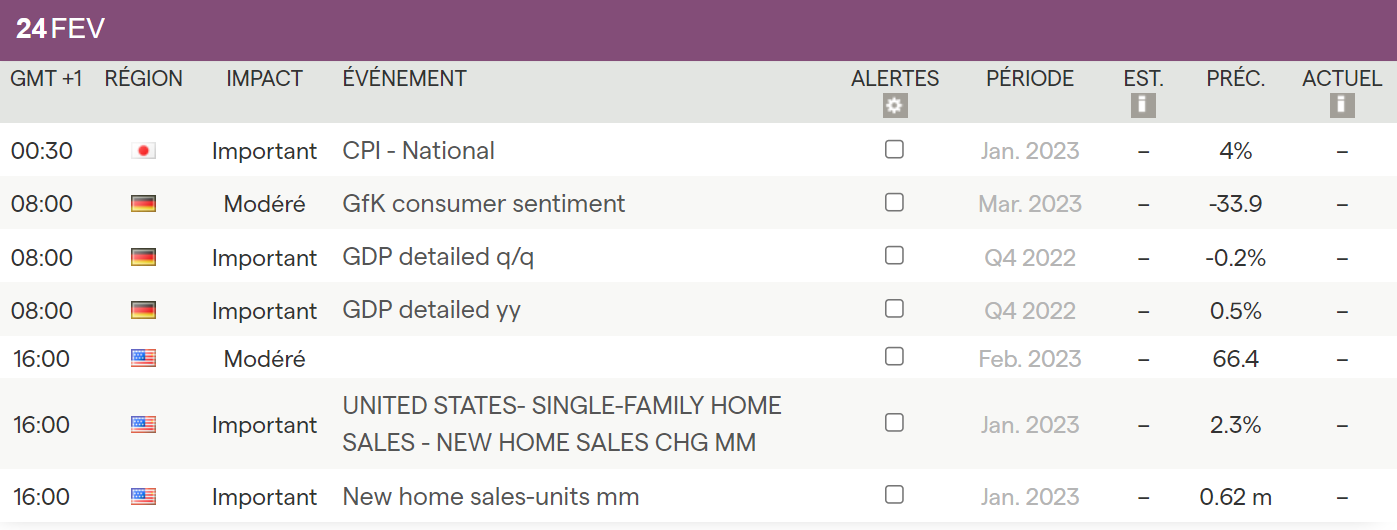Viewport: 1397px width, 530px height.
Task: Check the alert box for the 66.4 row
Action: (x=894, y=356)
